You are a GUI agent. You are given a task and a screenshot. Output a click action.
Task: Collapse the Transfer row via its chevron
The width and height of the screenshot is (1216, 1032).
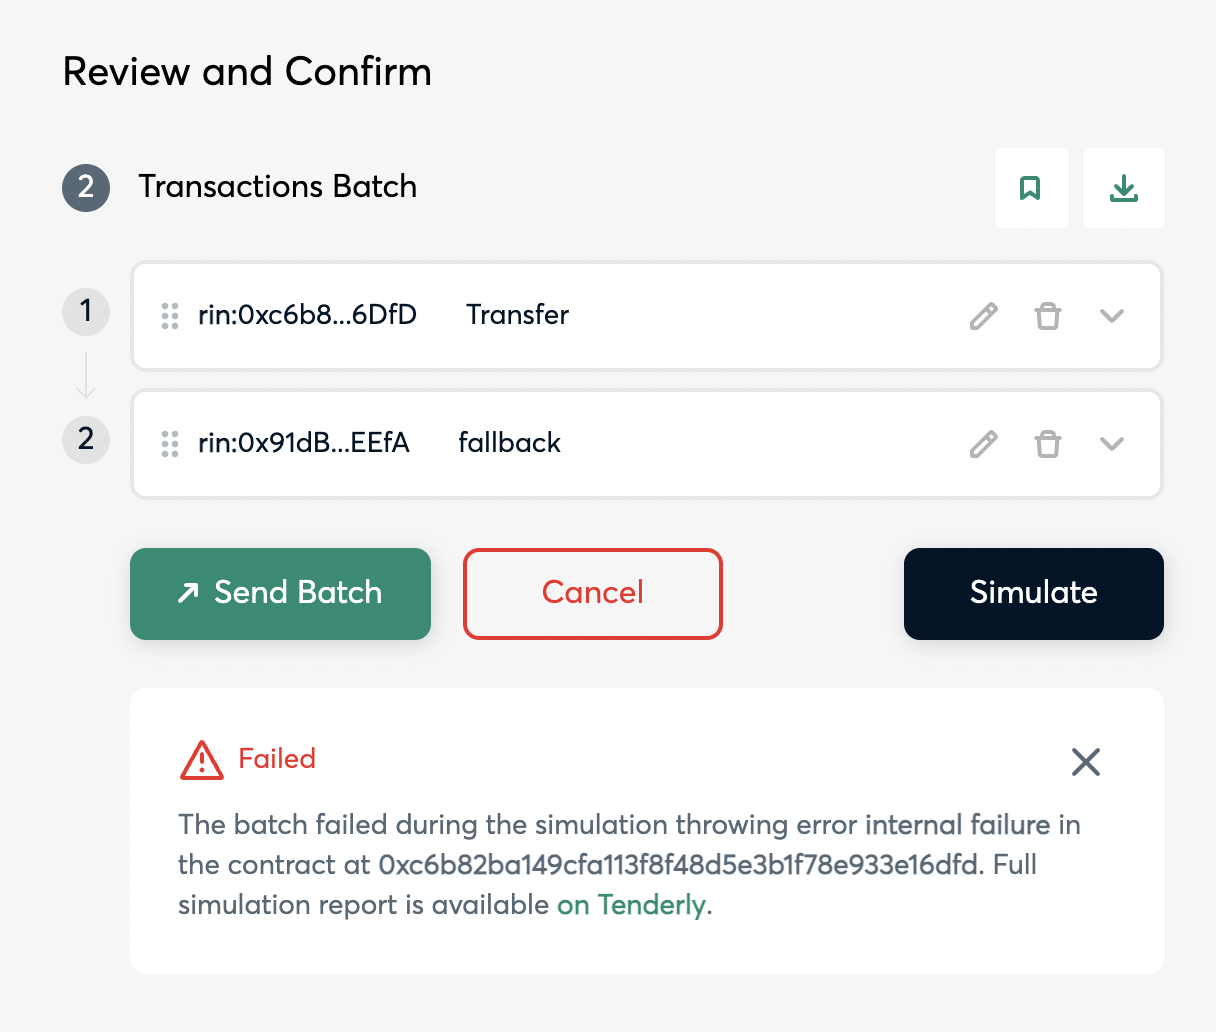pos(1111,315)
